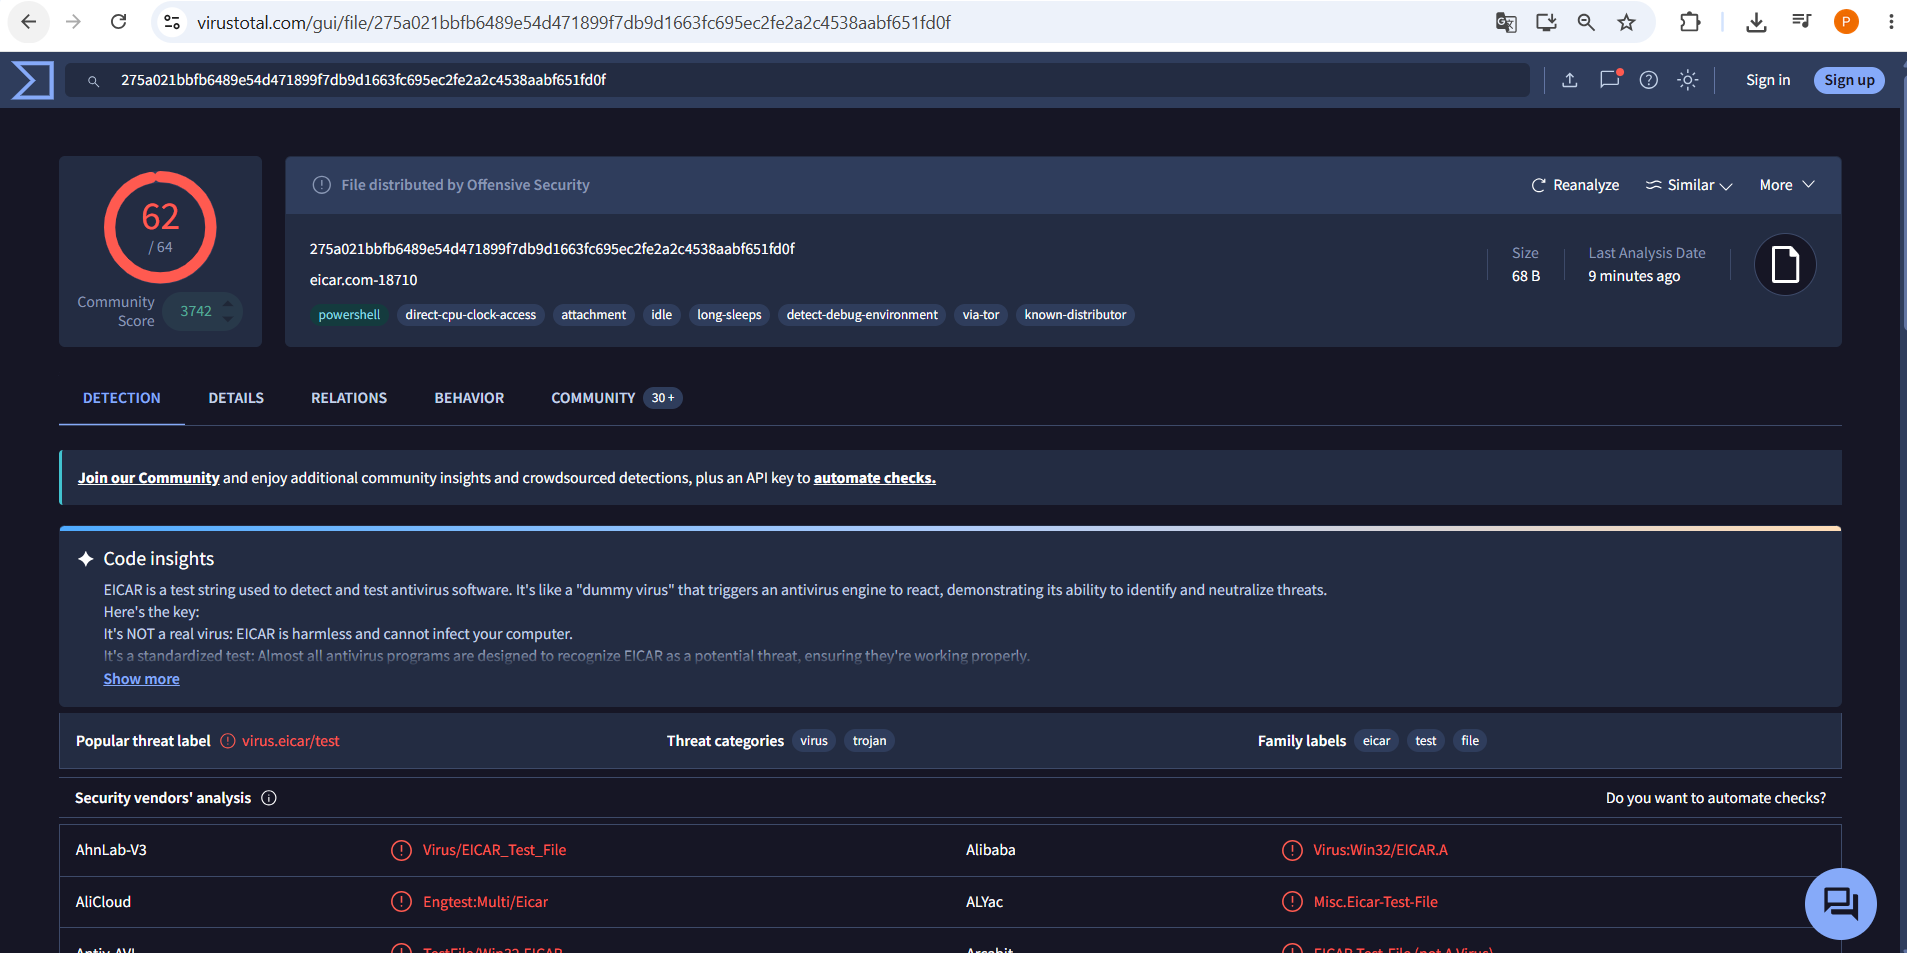Image resolution: width=1907 pixels, height=953 pixels.
Task: Click the translate page icon
Action: click(1506, 22)
